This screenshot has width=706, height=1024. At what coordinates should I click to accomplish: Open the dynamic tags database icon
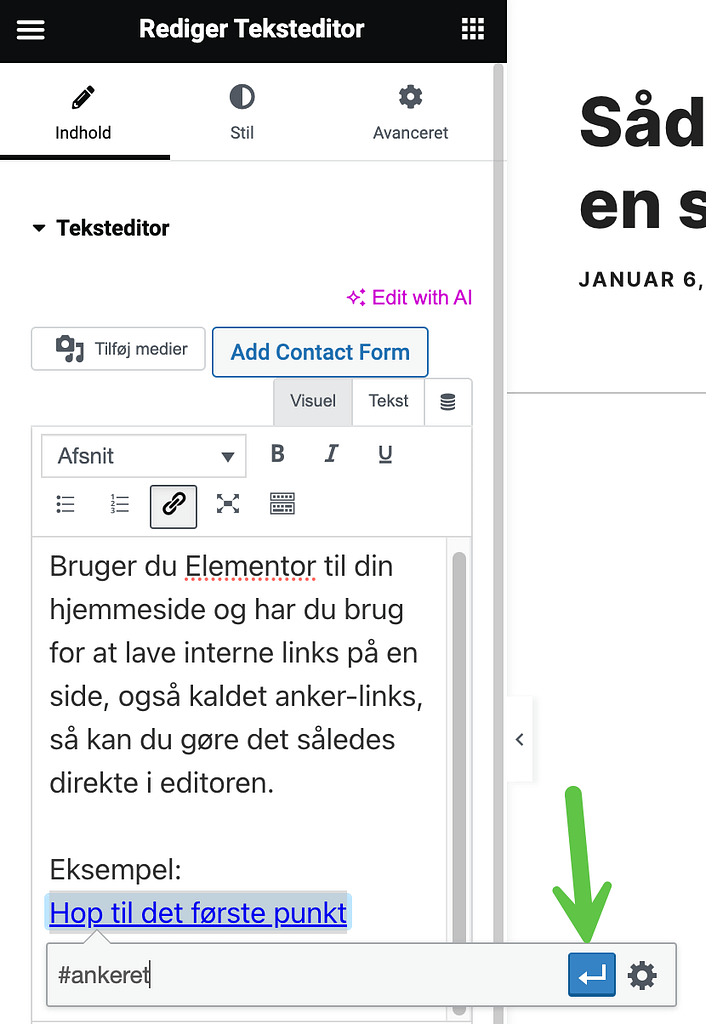click(x=448, y=402)
